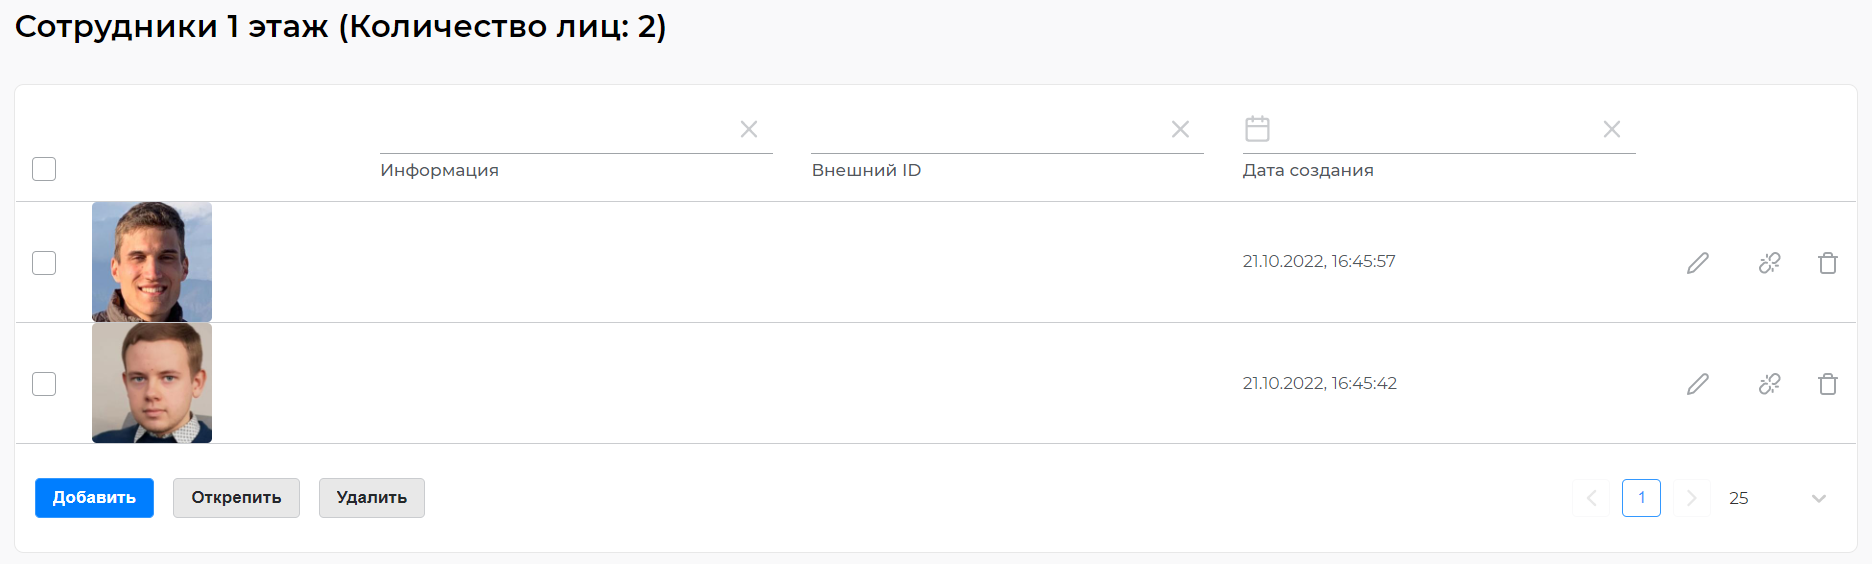Clear the Дата создания filter
Image resolution: width=1872 pixels, height=564 pixels.
1611,129
